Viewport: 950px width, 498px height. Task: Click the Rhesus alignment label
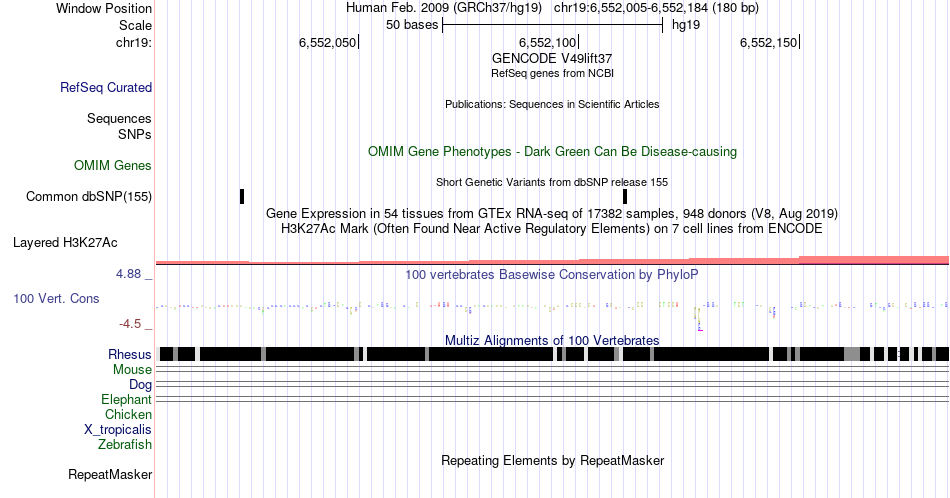tap(130, 354)
